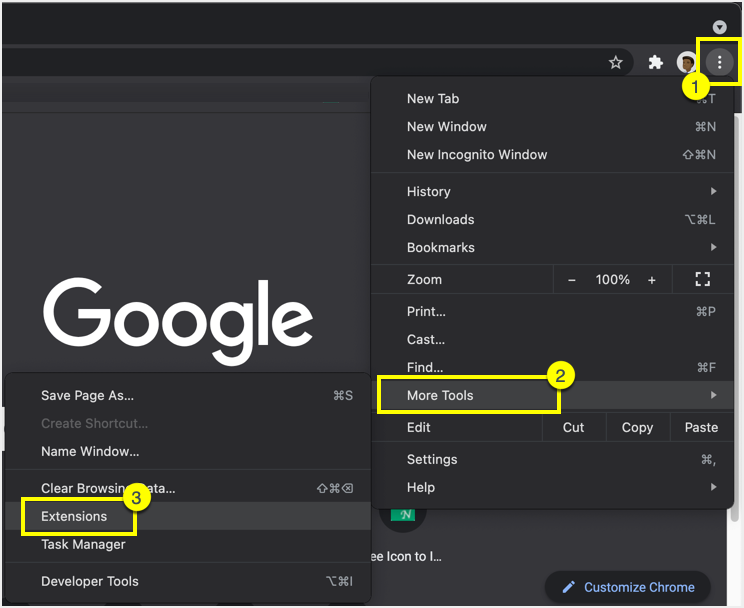Image resolution: width=744 pixels, height=608 pixels.
Task: Click the profile avatar icon
Action: (x=686, y=63)
